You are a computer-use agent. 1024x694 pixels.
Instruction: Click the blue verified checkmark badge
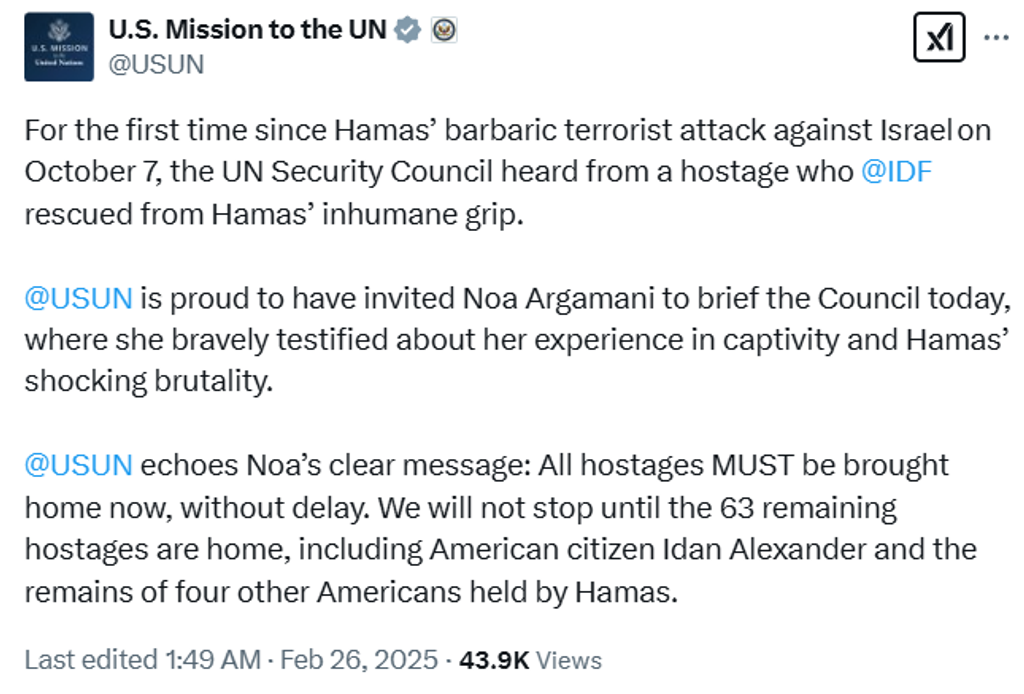(x=408, y=30)
